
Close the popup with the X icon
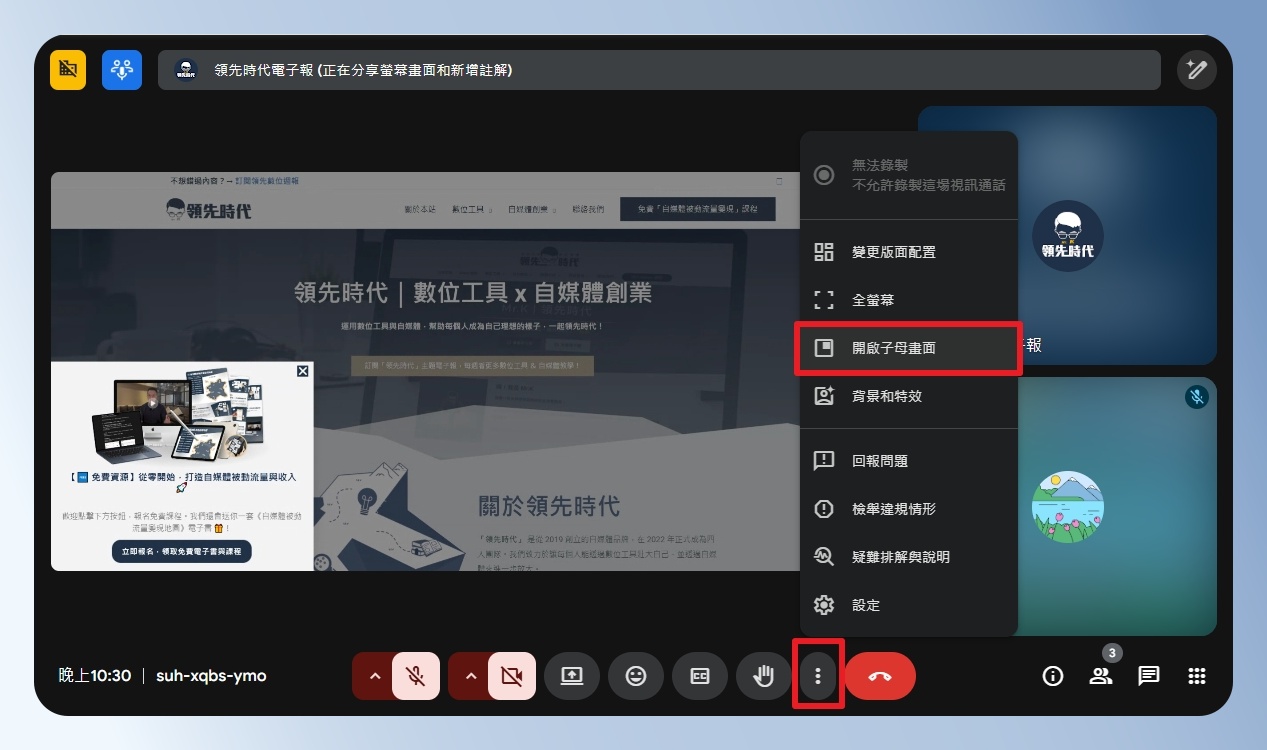pos(303,371)
